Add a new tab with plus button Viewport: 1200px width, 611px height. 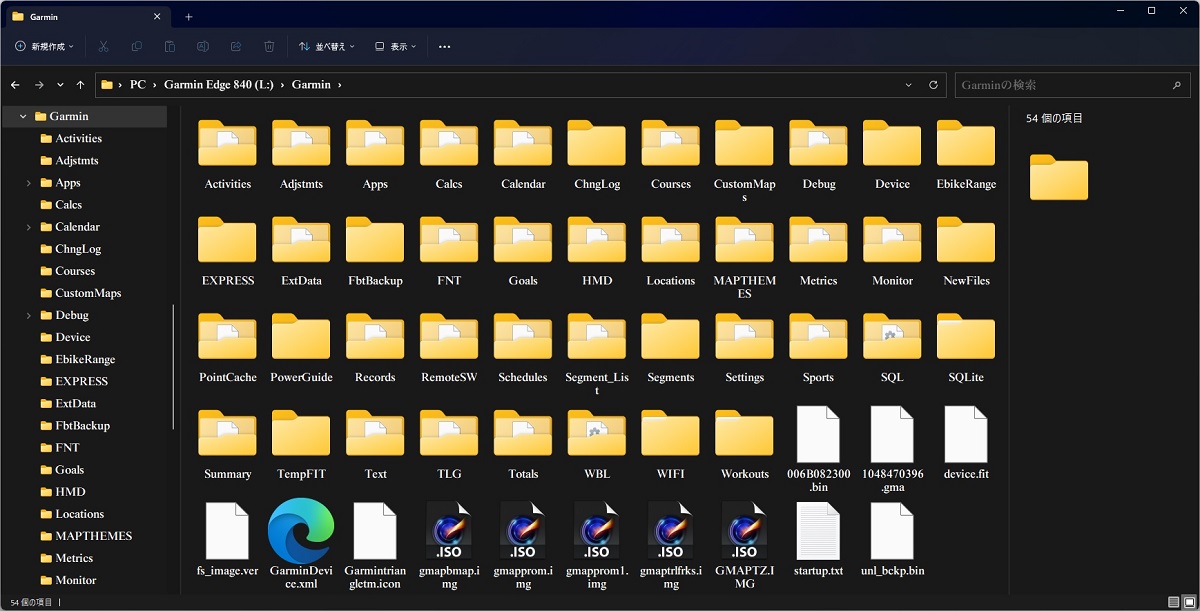188,17
